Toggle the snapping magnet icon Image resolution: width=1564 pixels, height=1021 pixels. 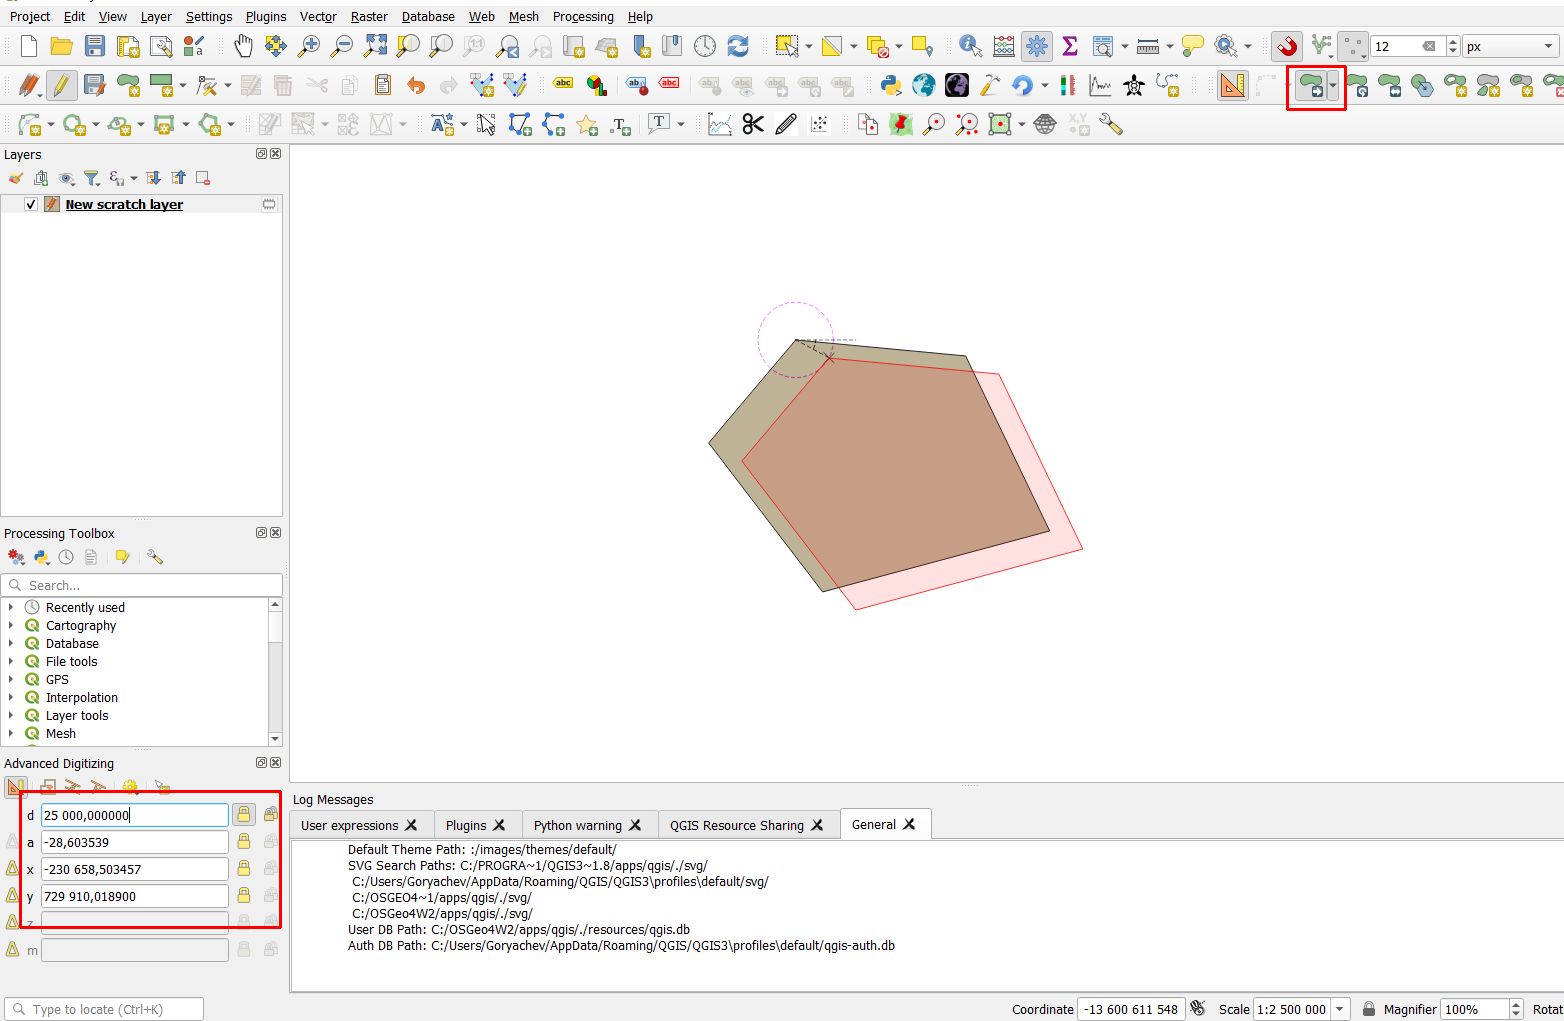point(1287,46)
